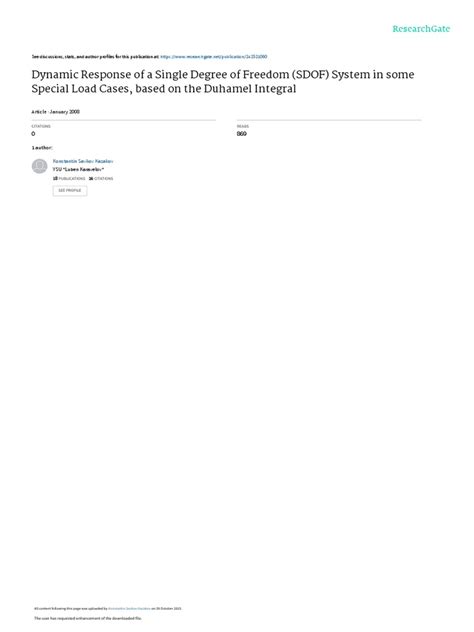This screenshot has height=632, width=474.
Task: Click the CITATIONS heading label
Action: pyautogui.click(x=41, y=126)
